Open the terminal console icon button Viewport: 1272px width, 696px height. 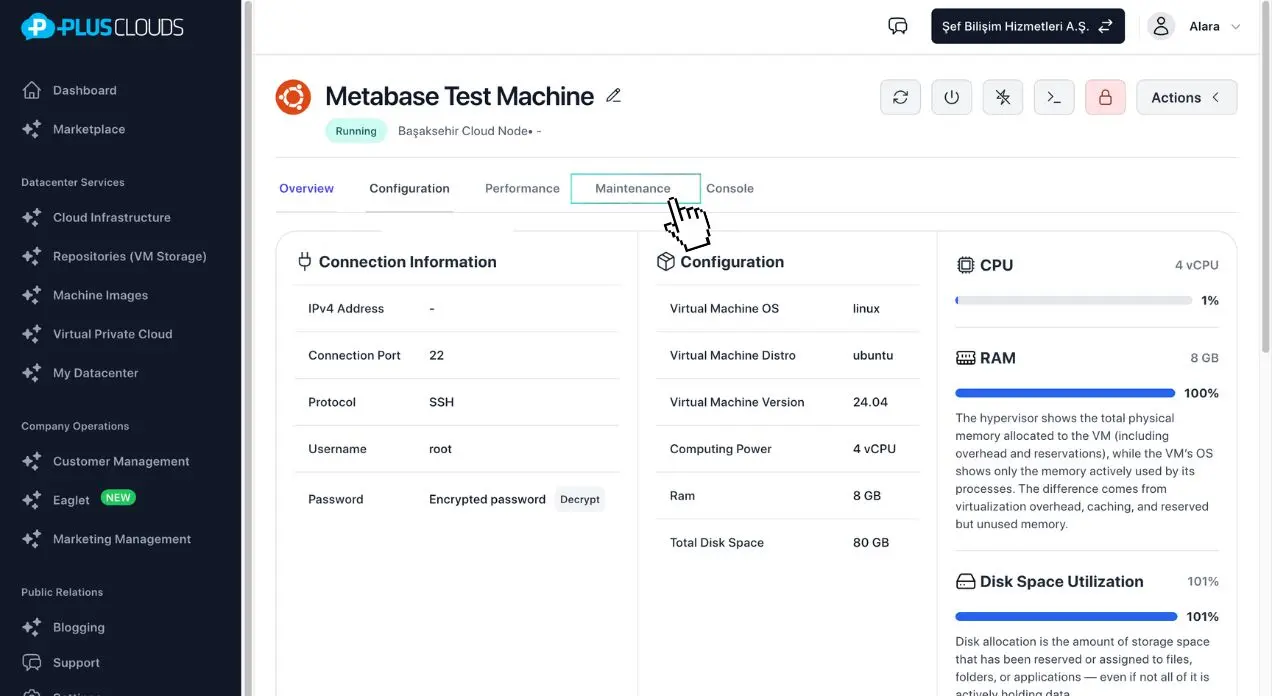tap(1053, 97)
